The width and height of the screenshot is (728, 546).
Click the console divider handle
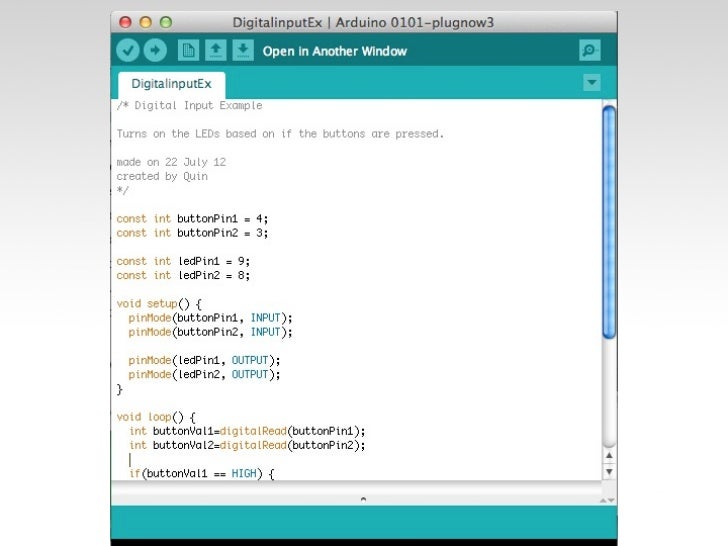coord(363,500)
